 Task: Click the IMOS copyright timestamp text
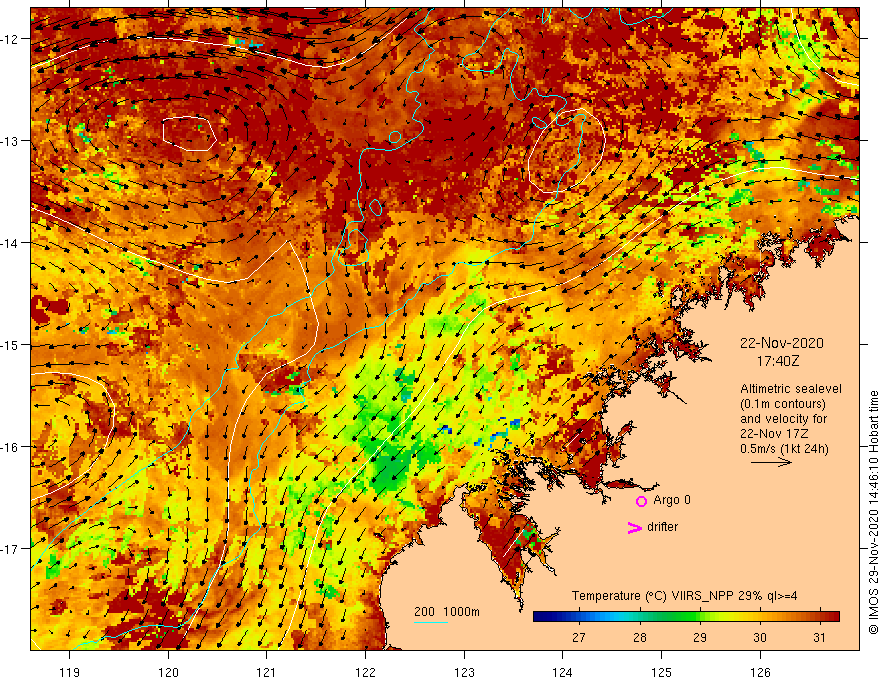[873, 513]
